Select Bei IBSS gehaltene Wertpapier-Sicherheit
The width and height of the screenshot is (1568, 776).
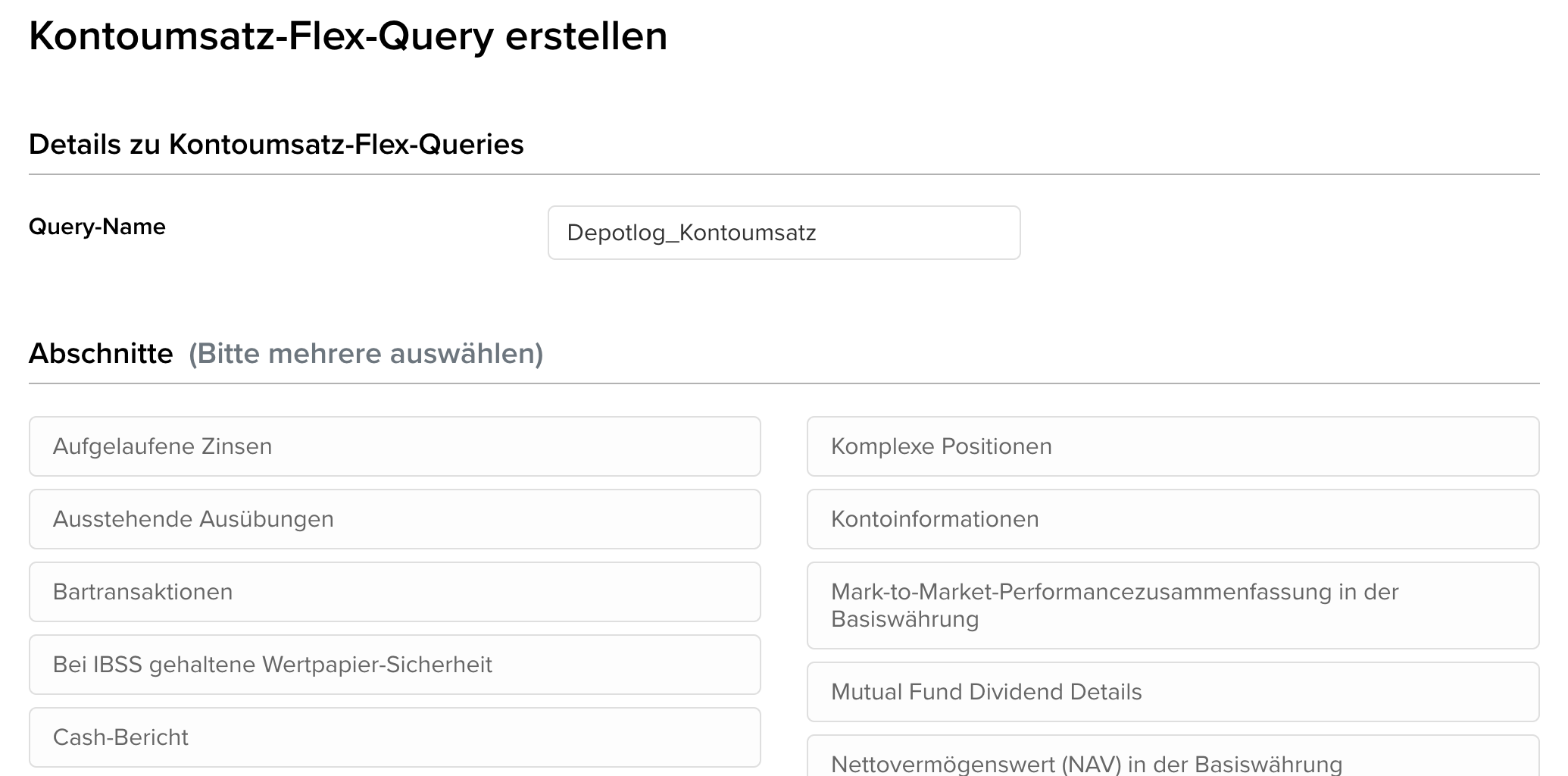tap(395, 665)
